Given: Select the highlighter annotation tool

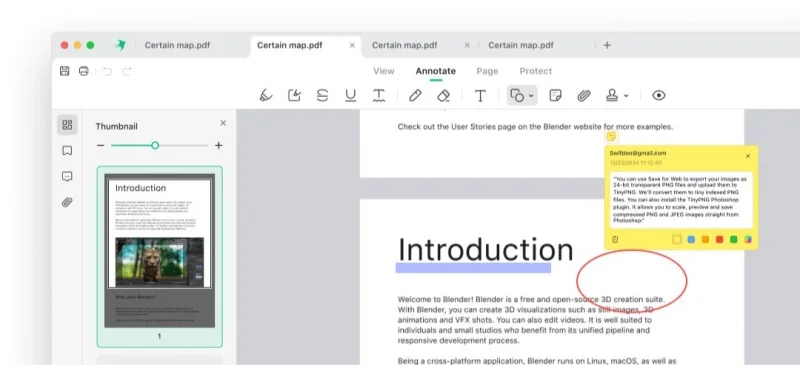Looking at the screenshot, I should (x=266, y=96).
